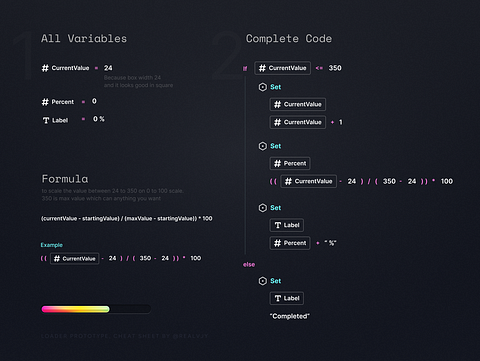Click hash icon beside CurrentValue in All Variables

[45, 68]
